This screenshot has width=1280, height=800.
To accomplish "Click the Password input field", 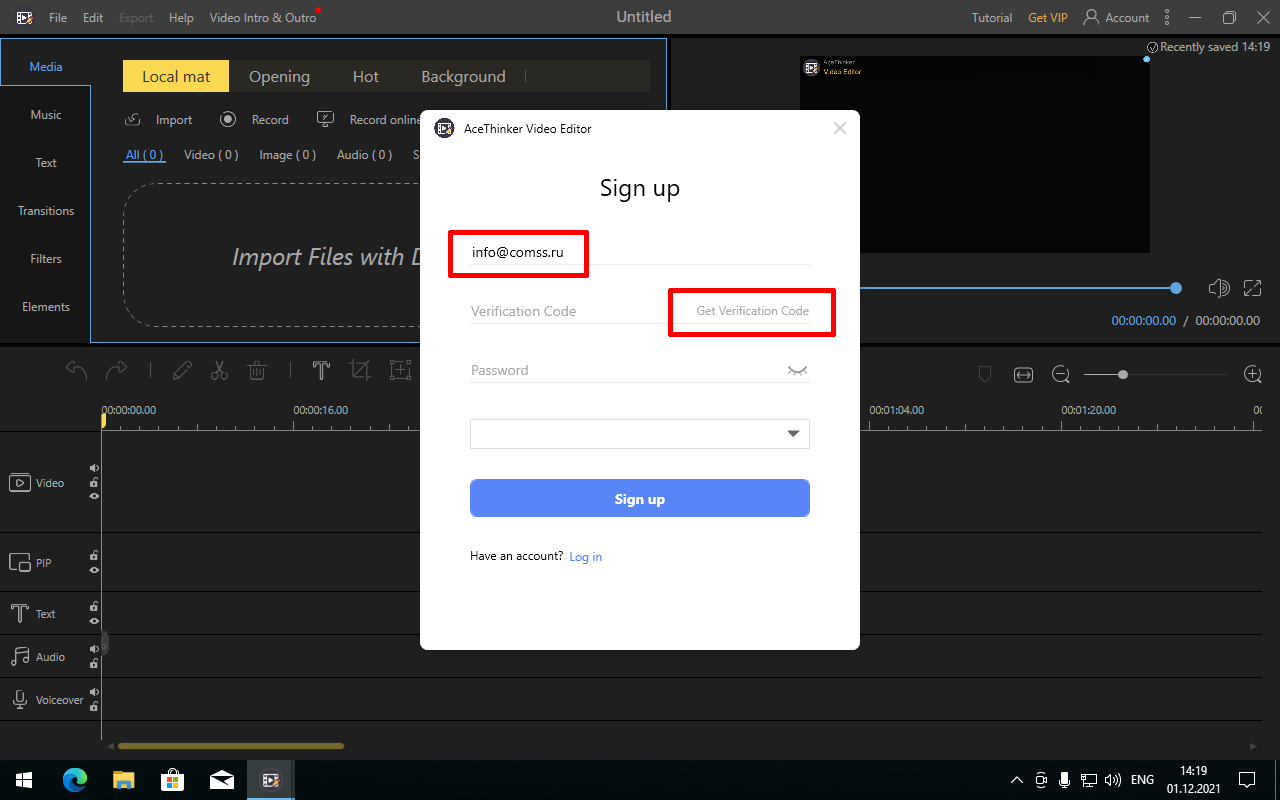I will pos(625,370).
